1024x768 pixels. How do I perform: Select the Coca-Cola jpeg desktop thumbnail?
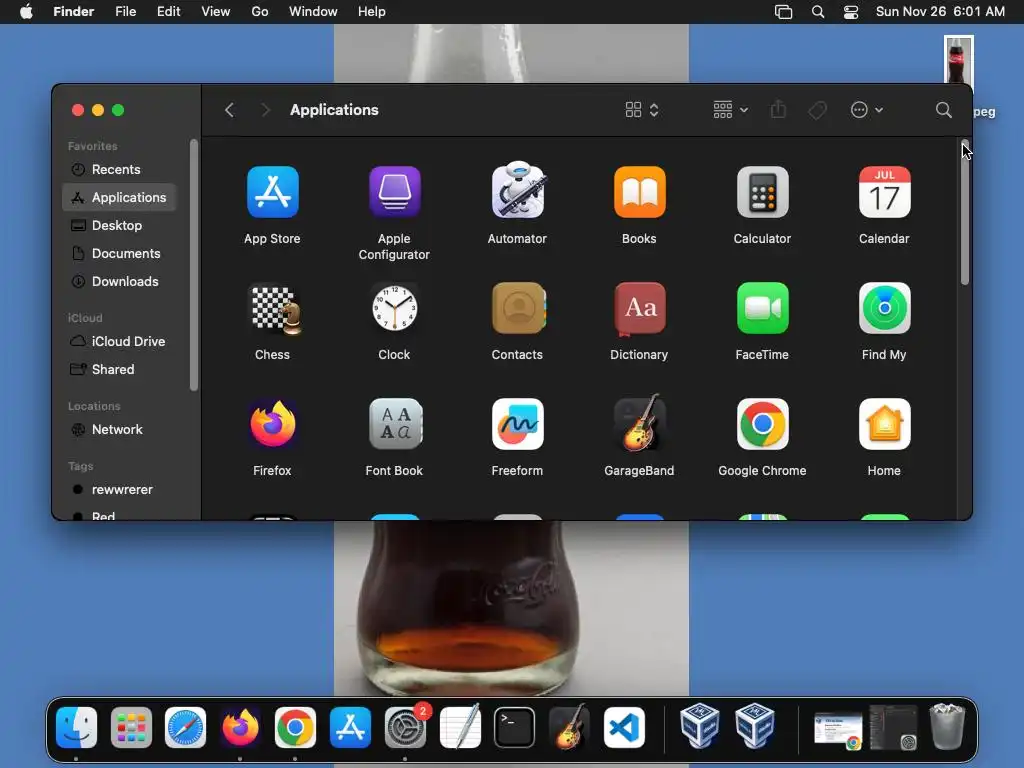click(x=959, y=59)
